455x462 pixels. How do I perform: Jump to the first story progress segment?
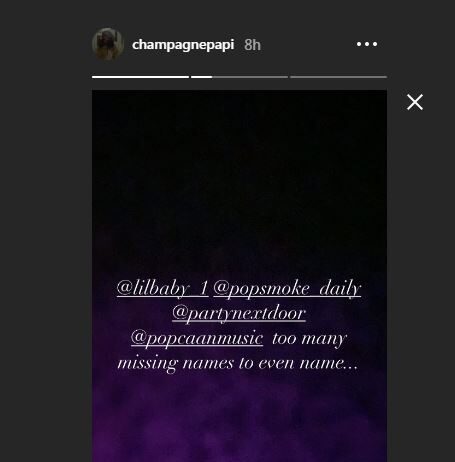point(140,77)
